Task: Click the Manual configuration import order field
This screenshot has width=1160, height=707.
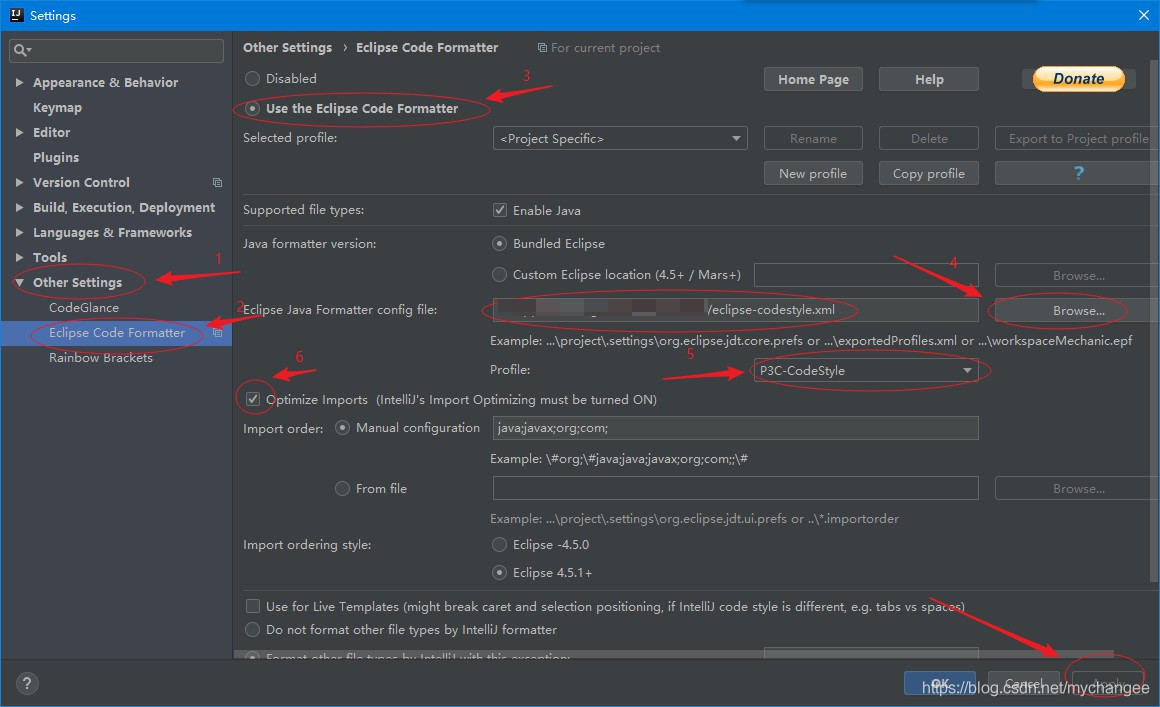Action: tap(735, 428)
